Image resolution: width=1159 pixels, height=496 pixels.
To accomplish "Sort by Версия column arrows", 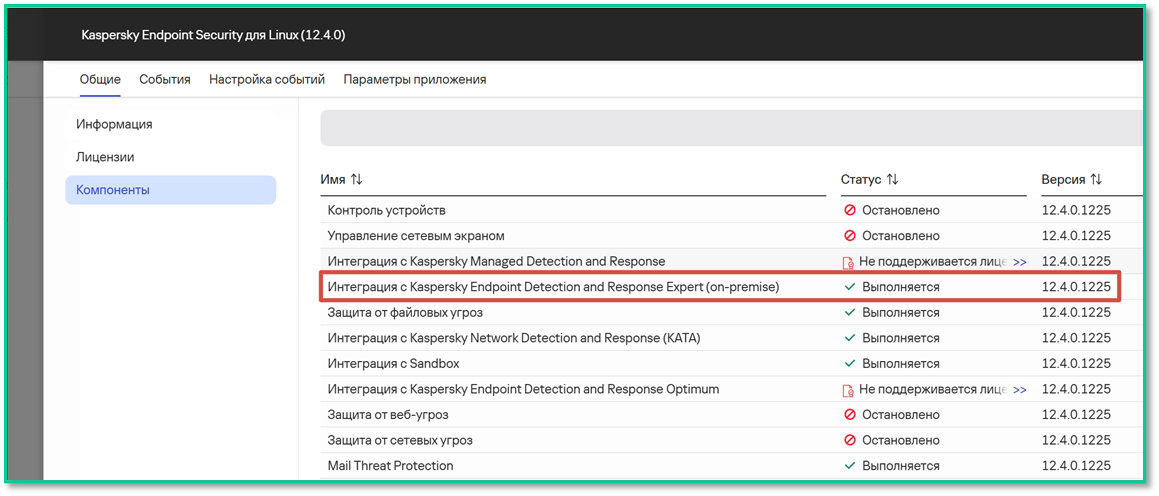I will (x=1095, y=180).
